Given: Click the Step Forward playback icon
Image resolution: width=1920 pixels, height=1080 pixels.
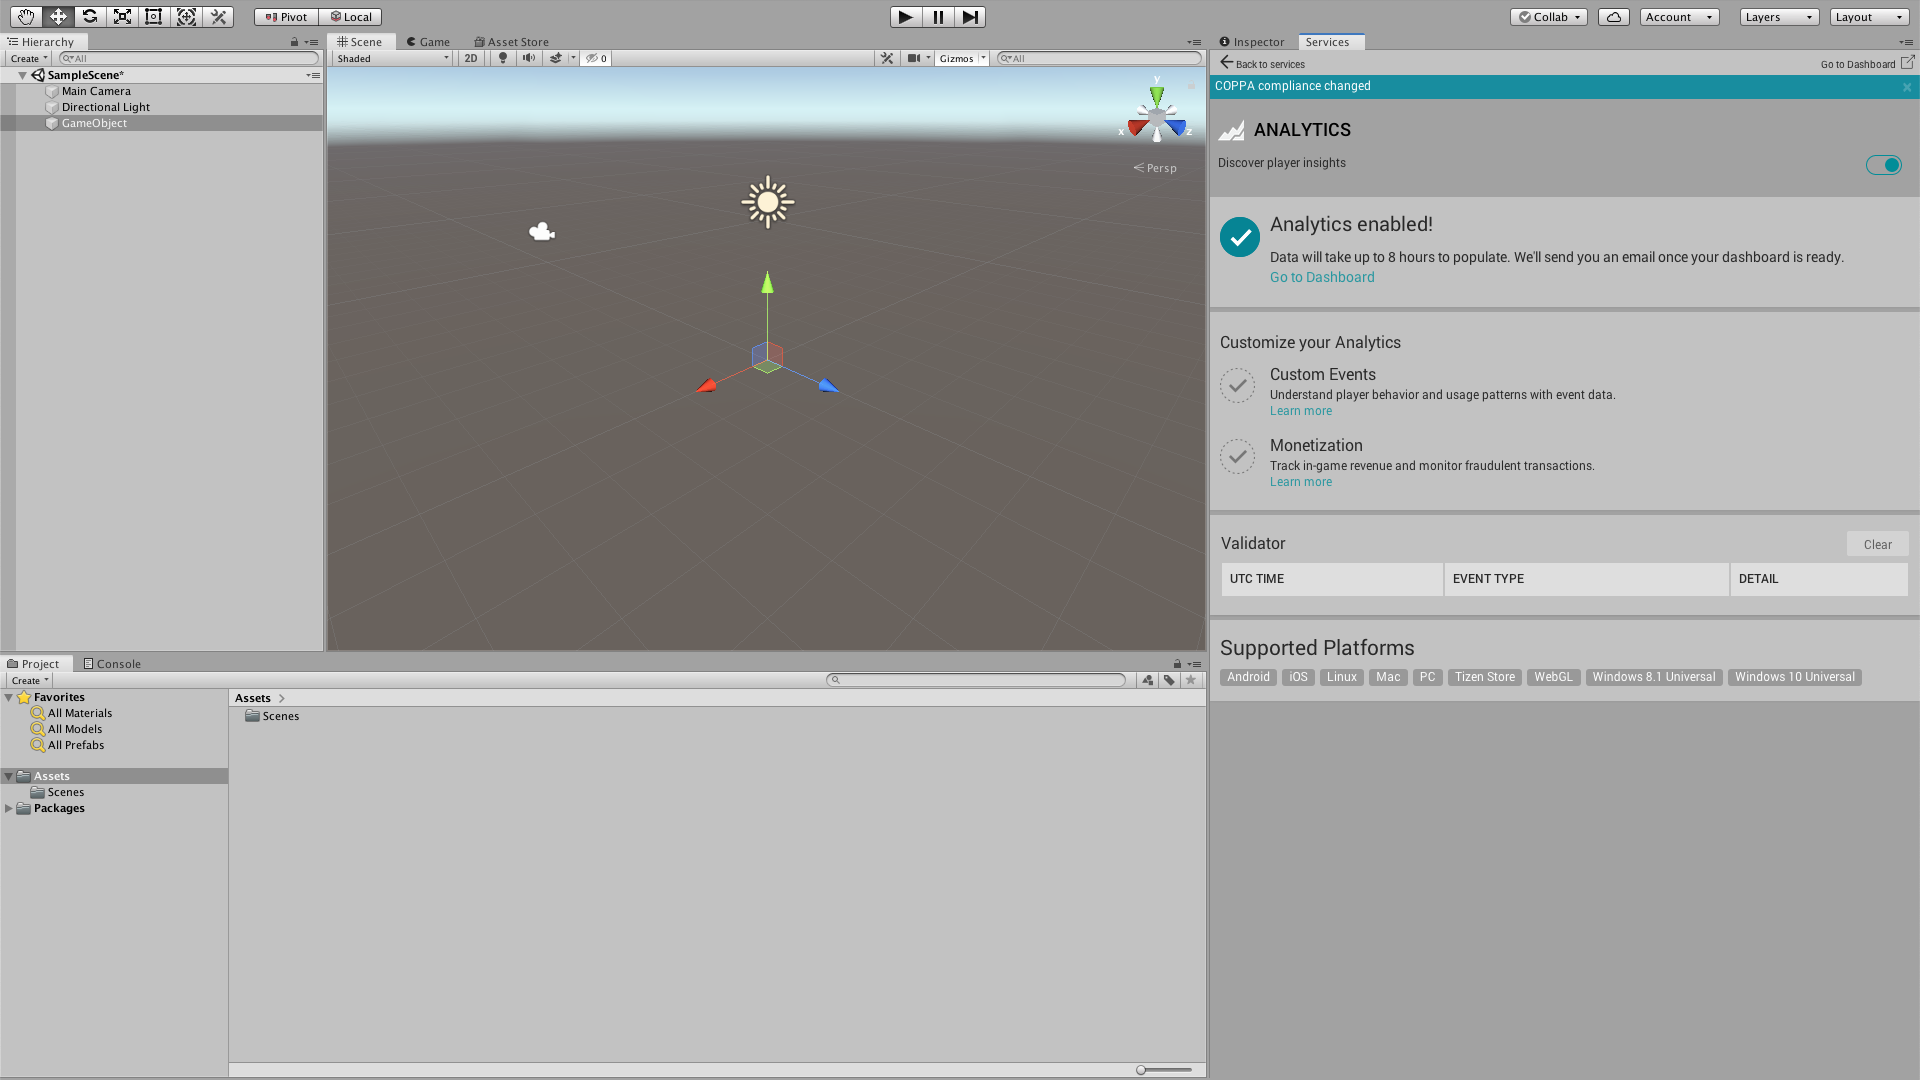Looking at the screenshot, I should point(969,16).
